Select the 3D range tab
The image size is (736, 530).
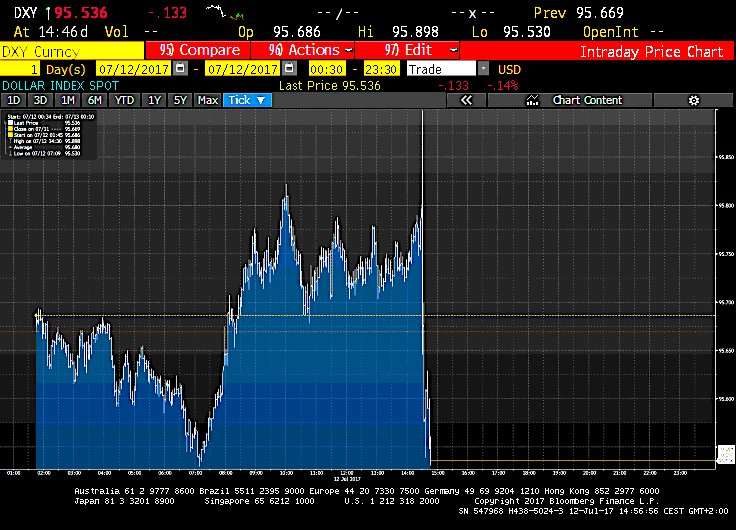[x=40, y=100]
